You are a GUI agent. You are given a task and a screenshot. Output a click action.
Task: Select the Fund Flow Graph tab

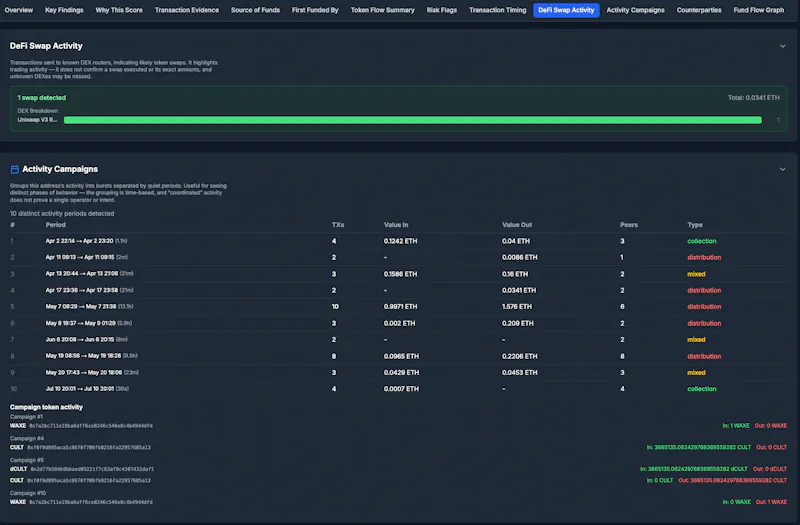point(759,10)
